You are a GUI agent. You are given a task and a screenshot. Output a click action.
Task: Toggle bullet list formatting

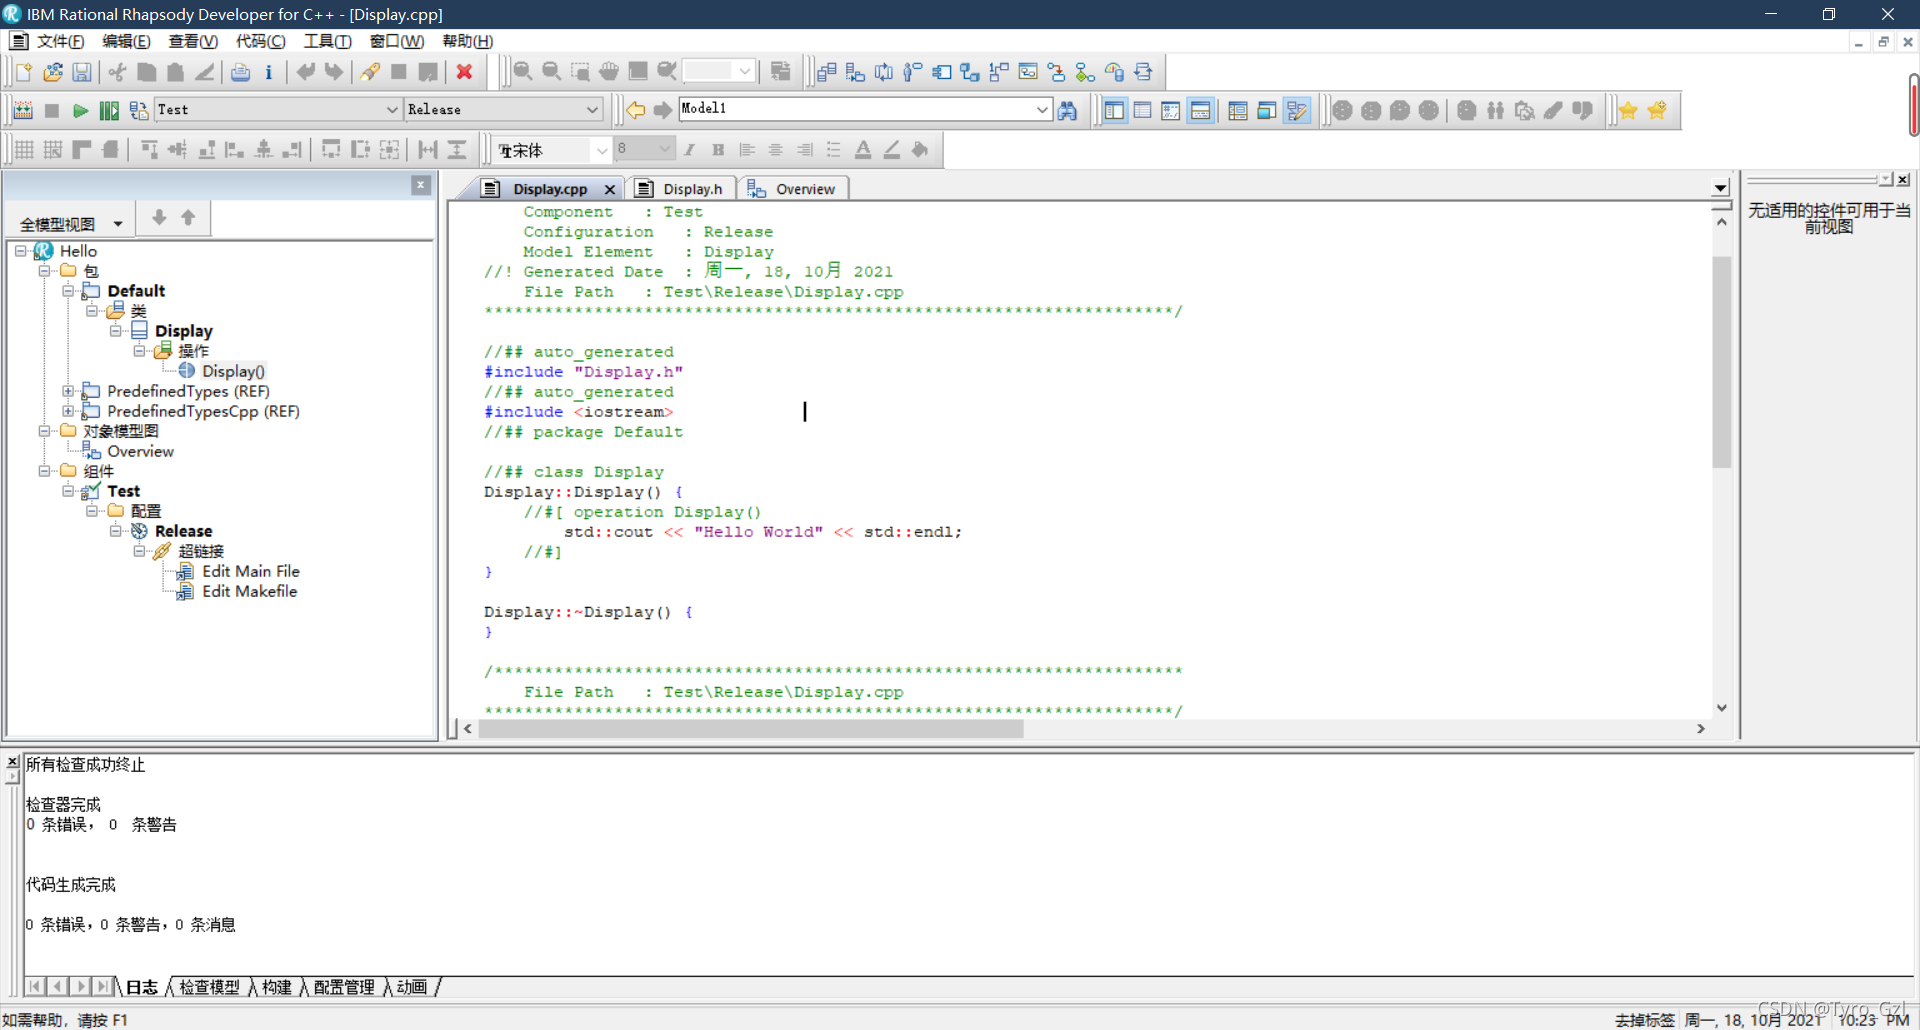coord(833,149)
